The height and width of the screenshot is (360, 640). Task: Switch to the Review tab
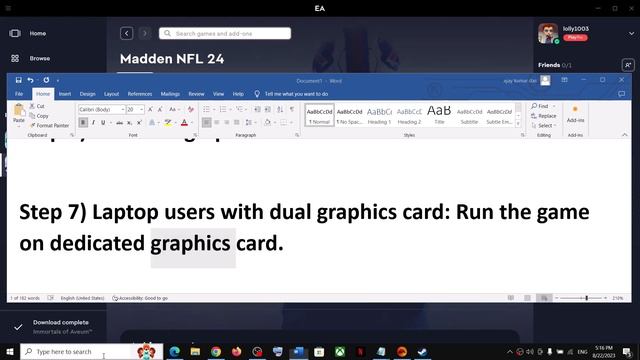196,94
